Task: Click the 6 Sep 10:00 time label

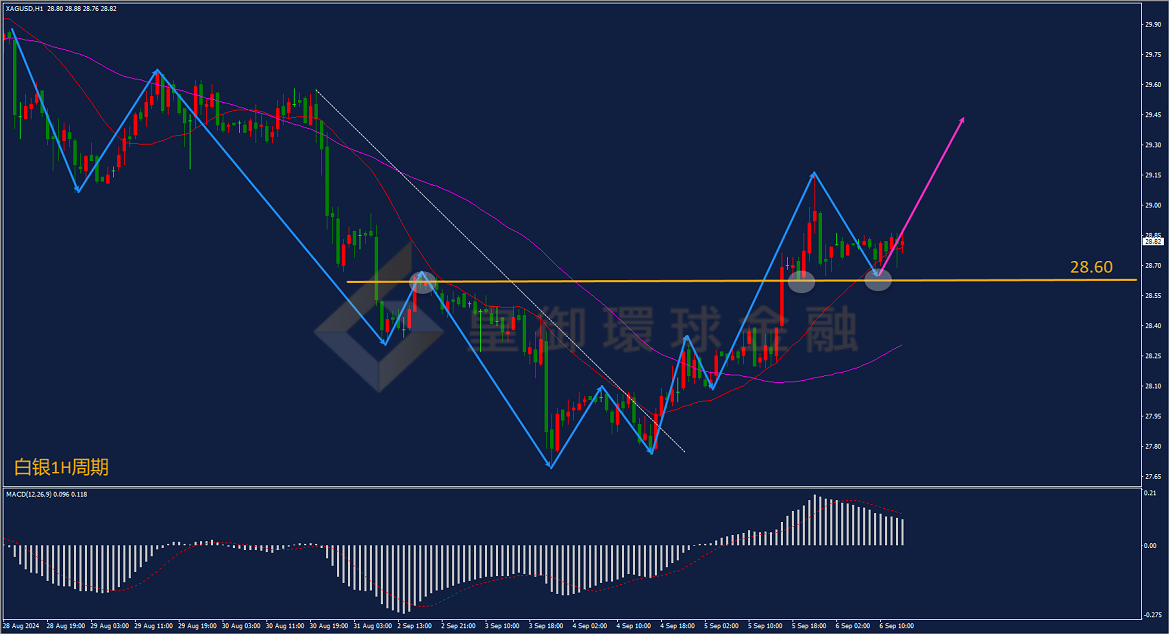Action: tap(896, 626)
